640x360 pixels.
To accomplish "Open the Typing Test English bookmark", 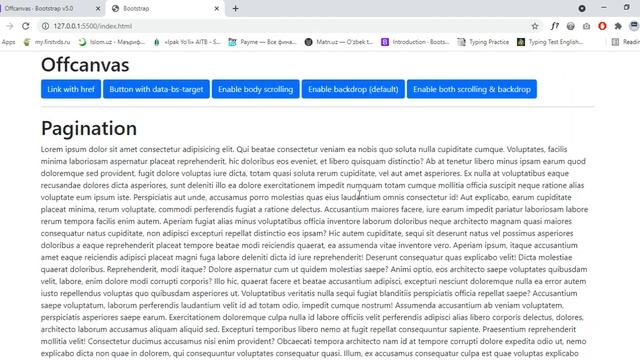I will pos(550,42).
